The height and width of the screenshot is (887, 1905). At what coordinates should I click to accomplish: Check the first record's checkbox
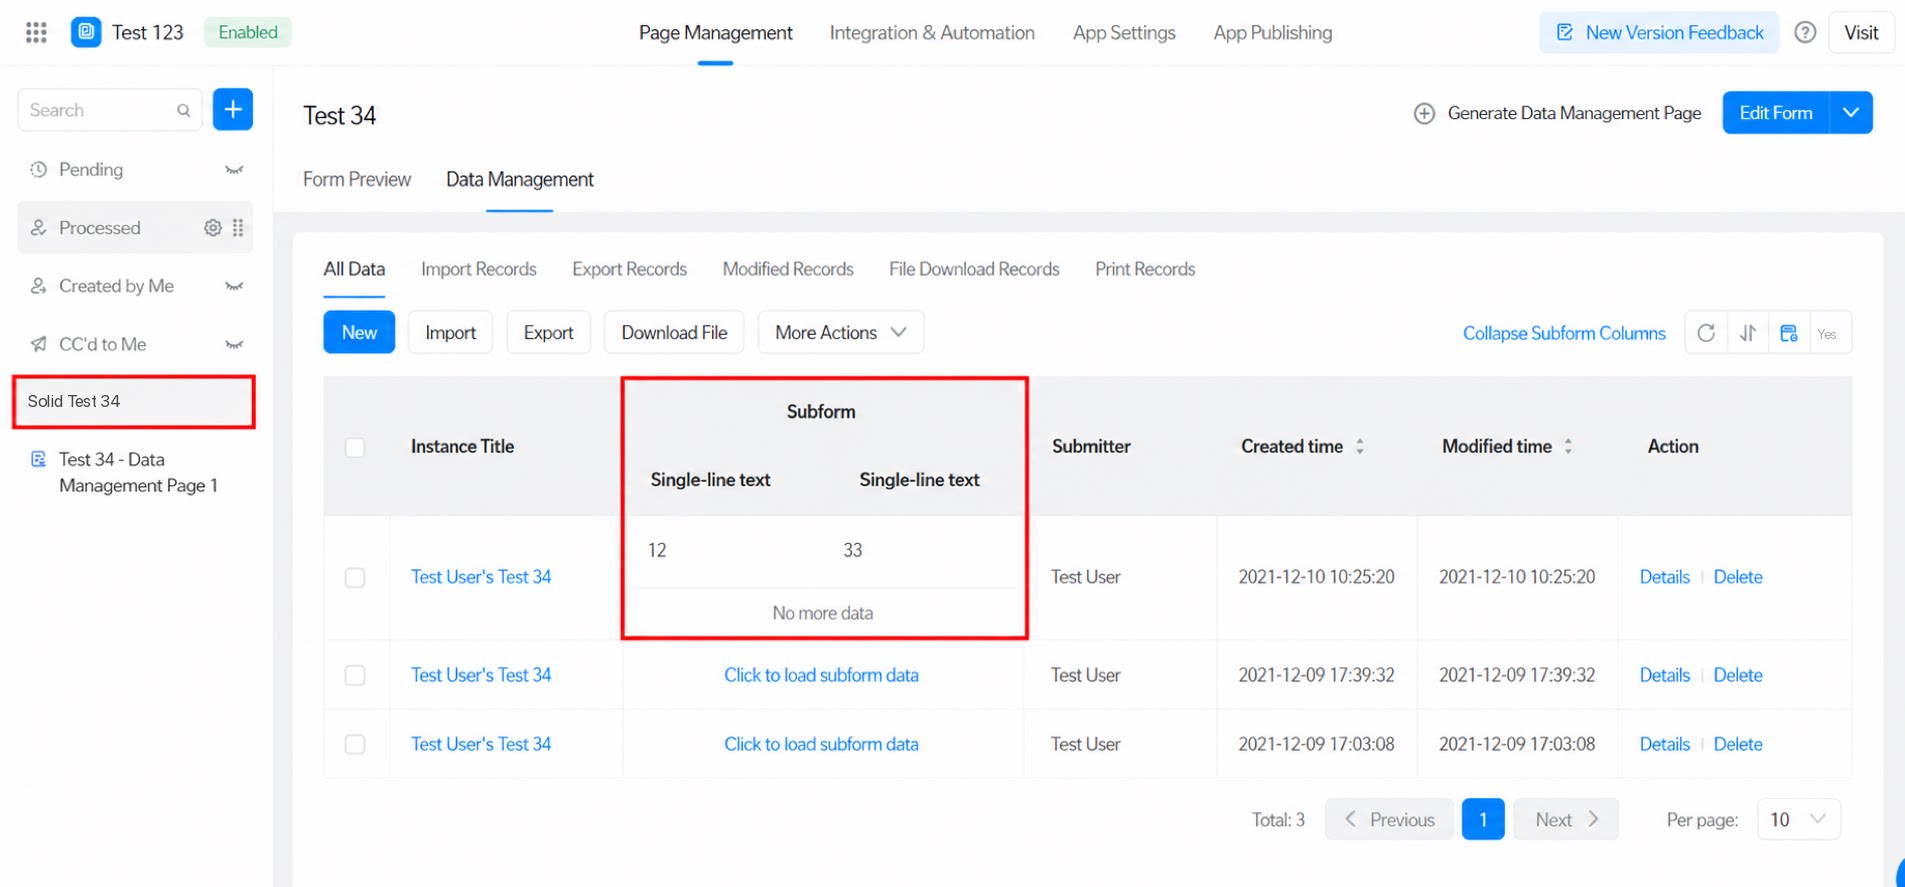click(355, 577)
